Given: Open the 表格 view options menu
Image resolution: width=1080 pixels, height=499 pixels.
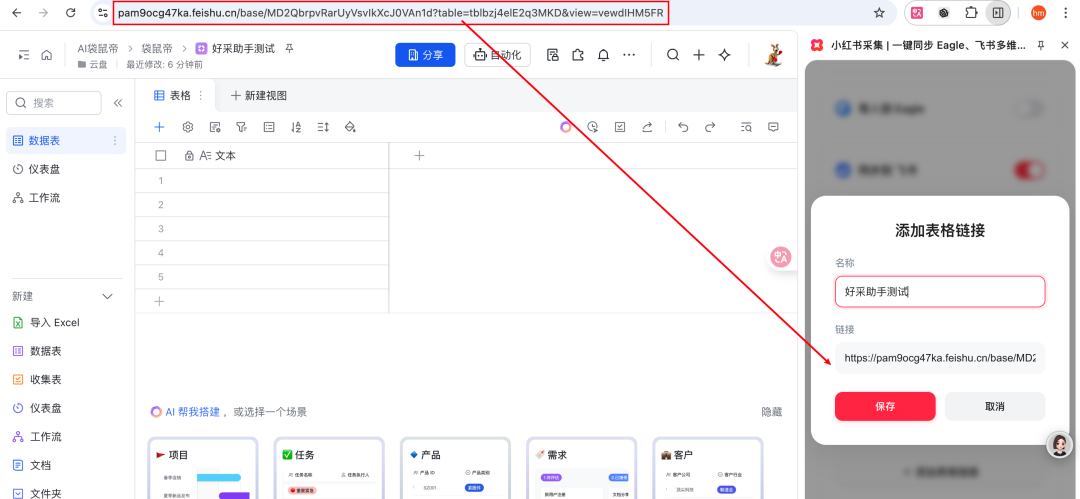Looking at the screenshot, I should pyautogui.click(x=201, y=95).
